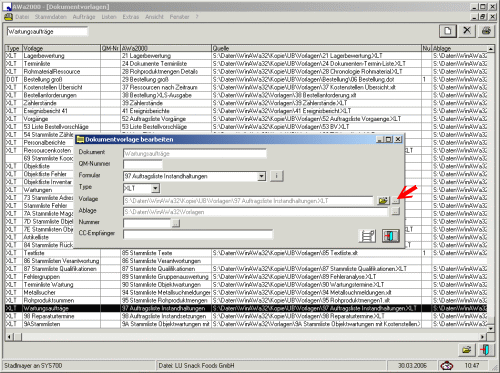The width and height of the screenshot is (500, 373).
Task: Select the 87 Stammliste Qualifikationen Vorlage cell
Action: (x=60, y=269)
